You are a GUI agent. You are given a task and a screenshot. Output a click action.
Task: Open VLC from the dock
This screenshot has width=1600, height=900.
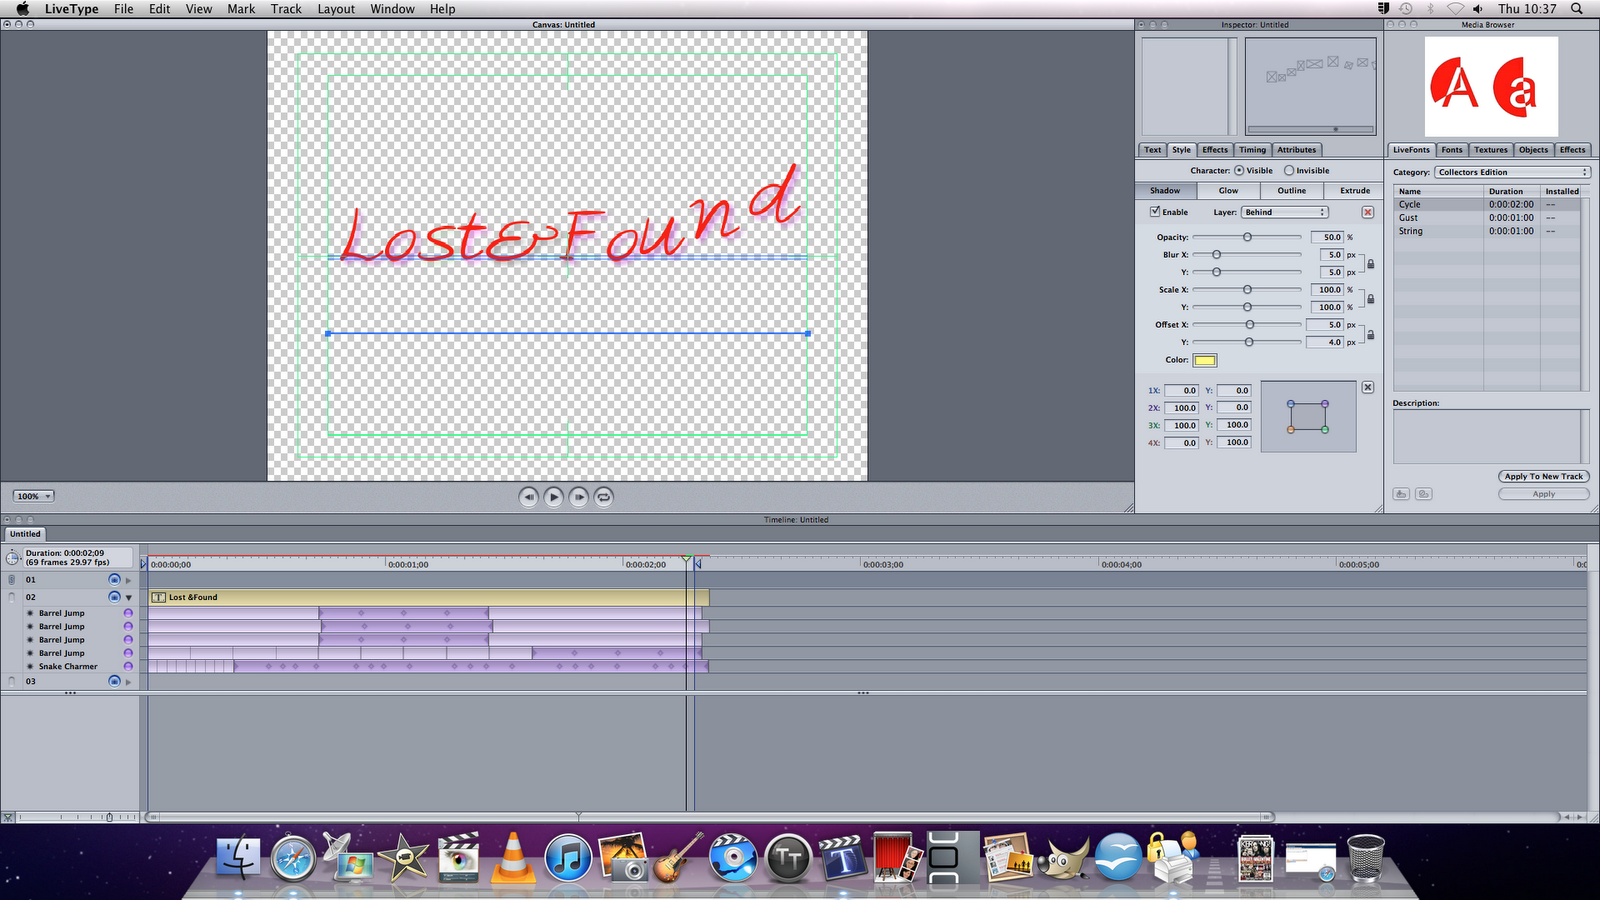click(x=513, y=857)
